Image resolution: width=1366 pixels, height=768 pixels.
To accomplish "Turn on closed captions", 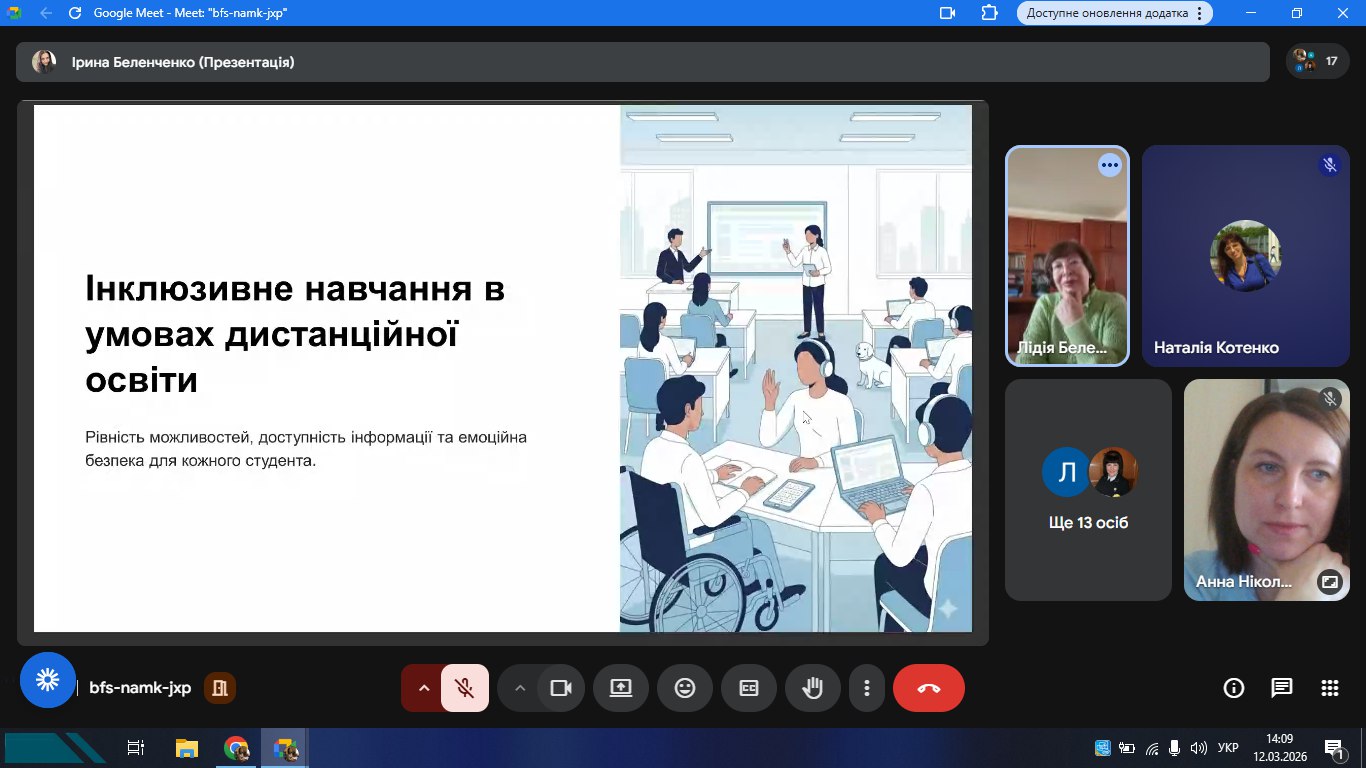I will tap(749, 688).
